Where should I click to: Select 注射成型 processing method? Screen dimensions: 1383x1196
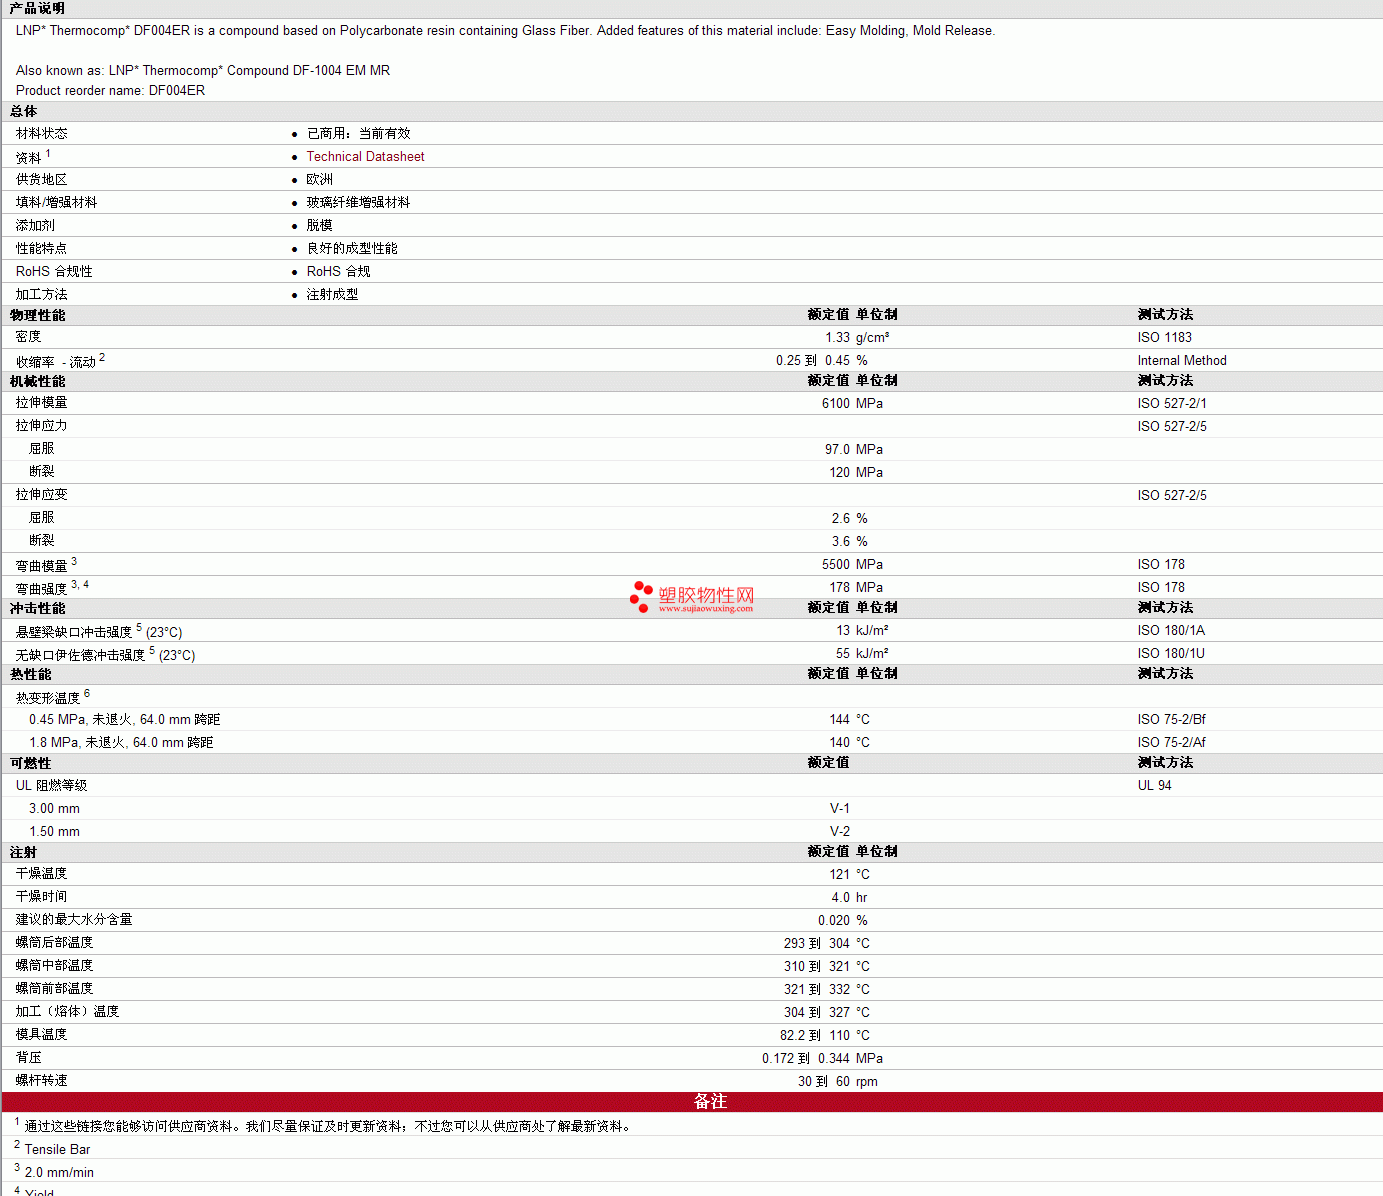pos(332,295)
